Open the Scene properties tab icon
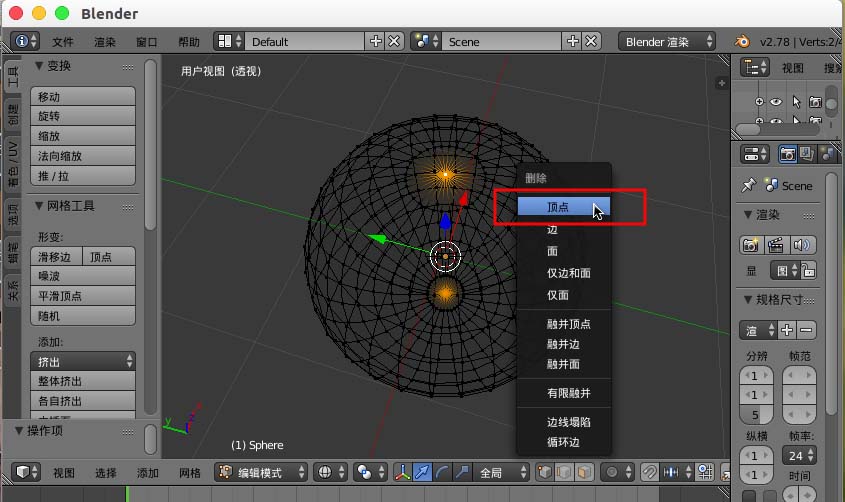Viewport: 845px width, 502px height. pos(828,154)
